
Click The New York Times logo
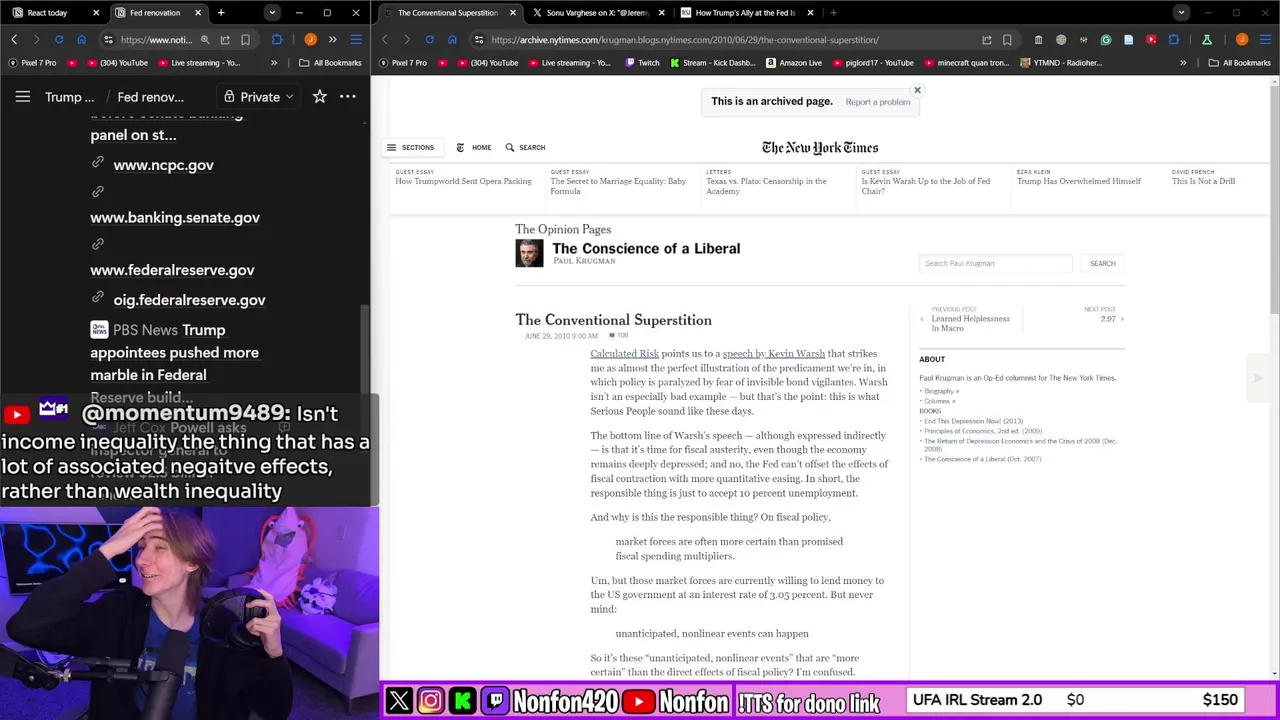(x=820, y=148)
